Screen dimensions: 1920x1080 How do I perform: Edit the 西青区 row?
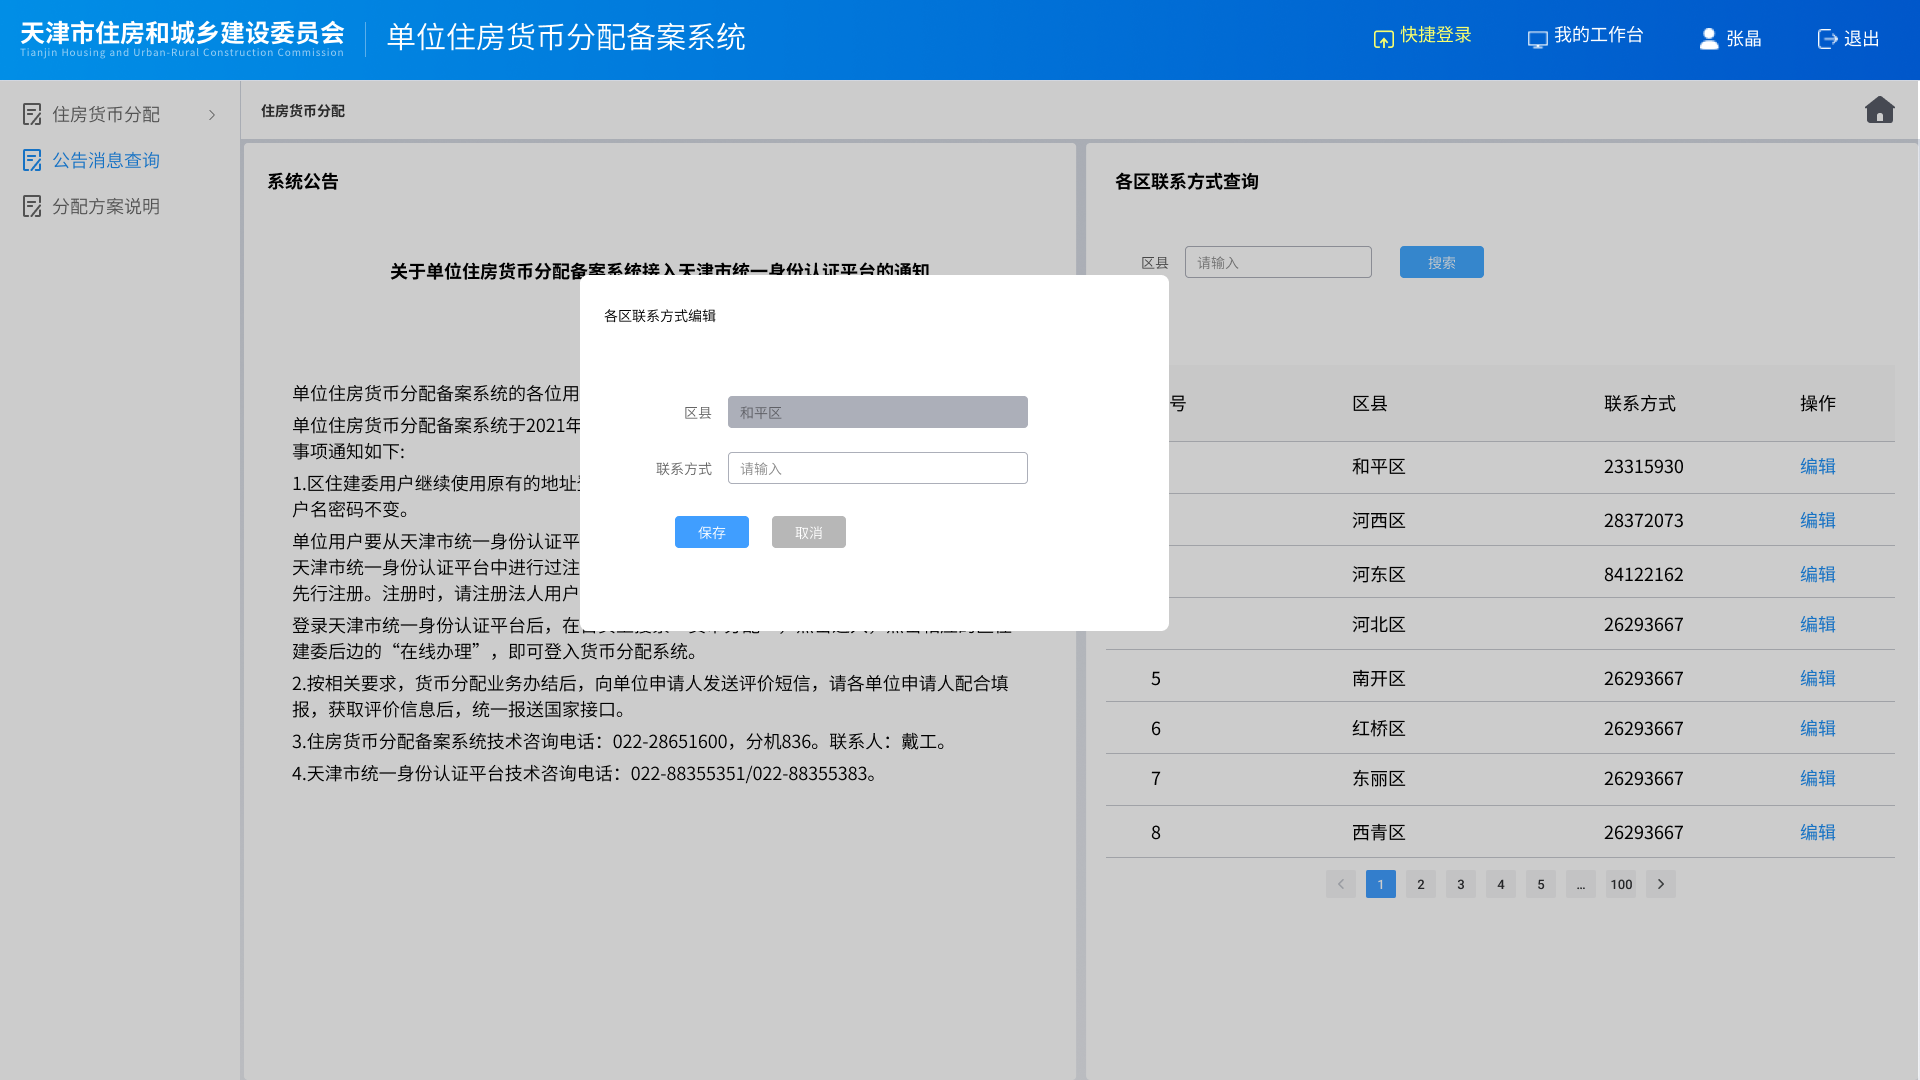pos(1817,833)
